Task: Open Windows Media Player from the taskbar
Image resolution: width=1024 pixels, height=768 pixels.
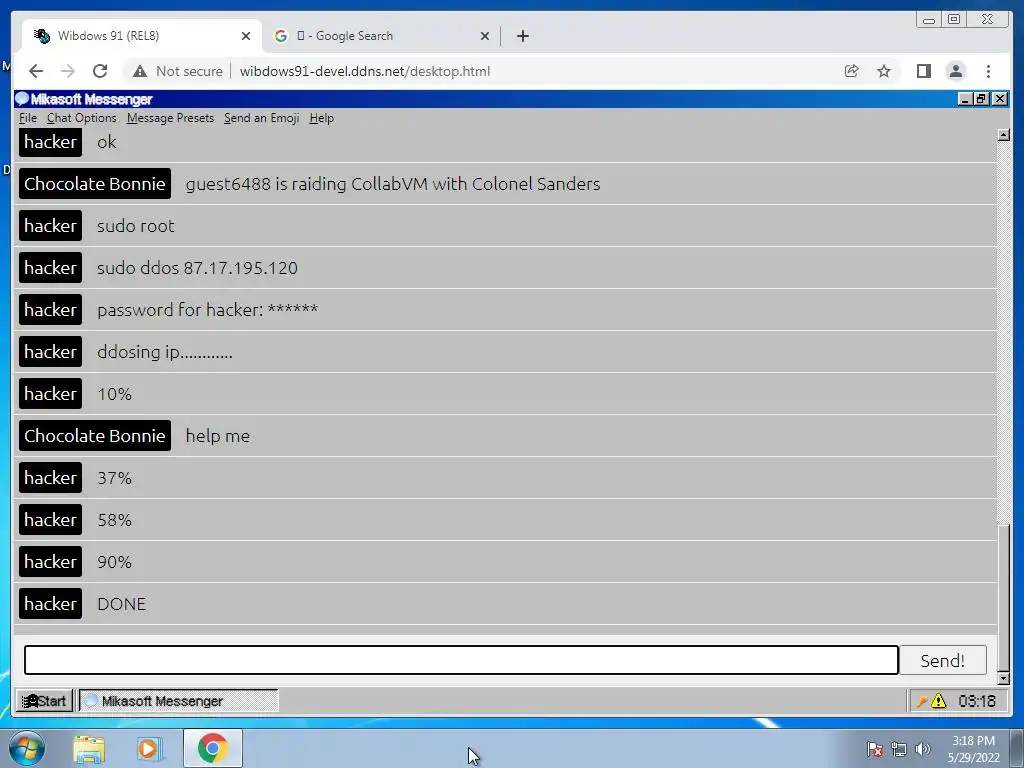Action: [149, 748]
